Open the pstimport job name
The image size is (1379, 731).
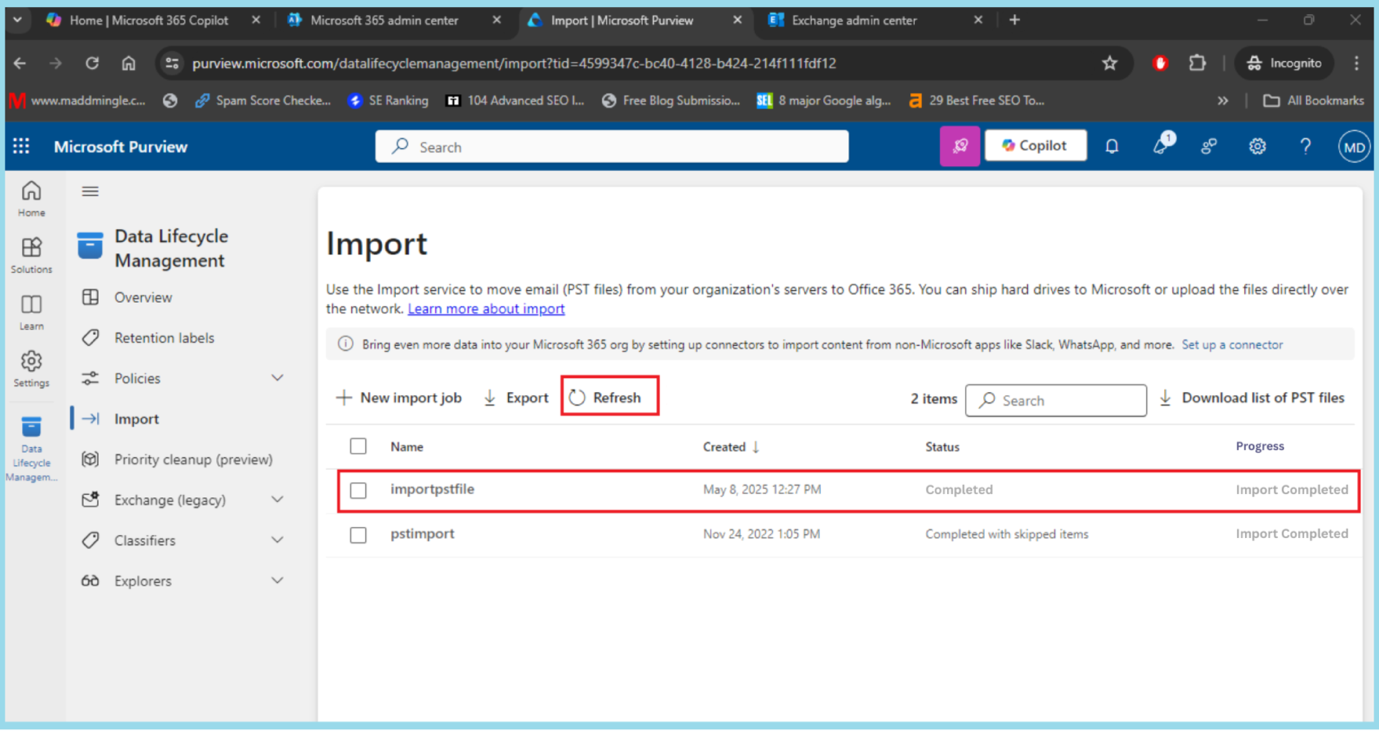click(x=422, y=533)
